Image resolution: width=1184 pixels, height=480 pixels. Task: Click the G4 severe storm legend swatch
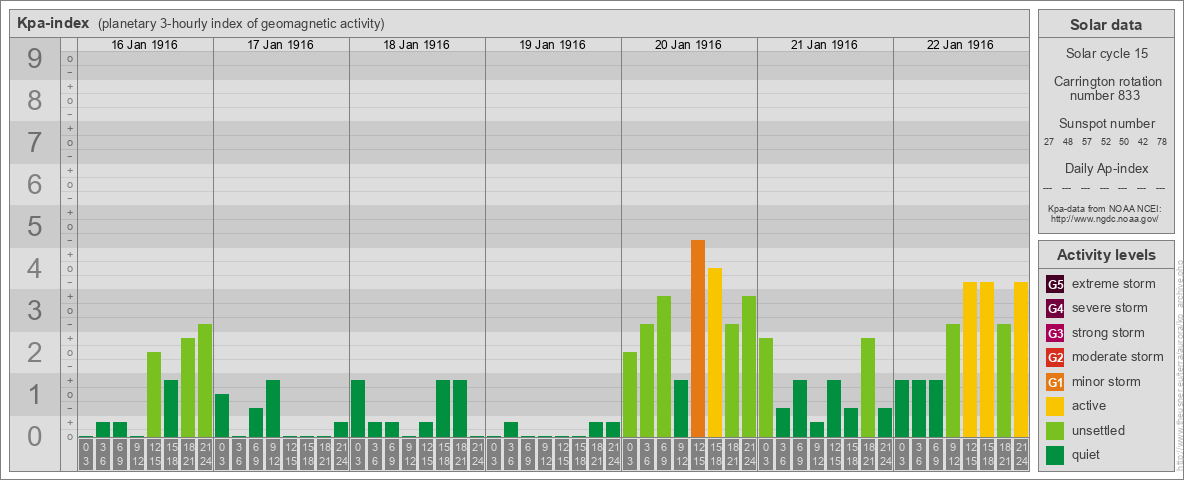(1055, 309)
